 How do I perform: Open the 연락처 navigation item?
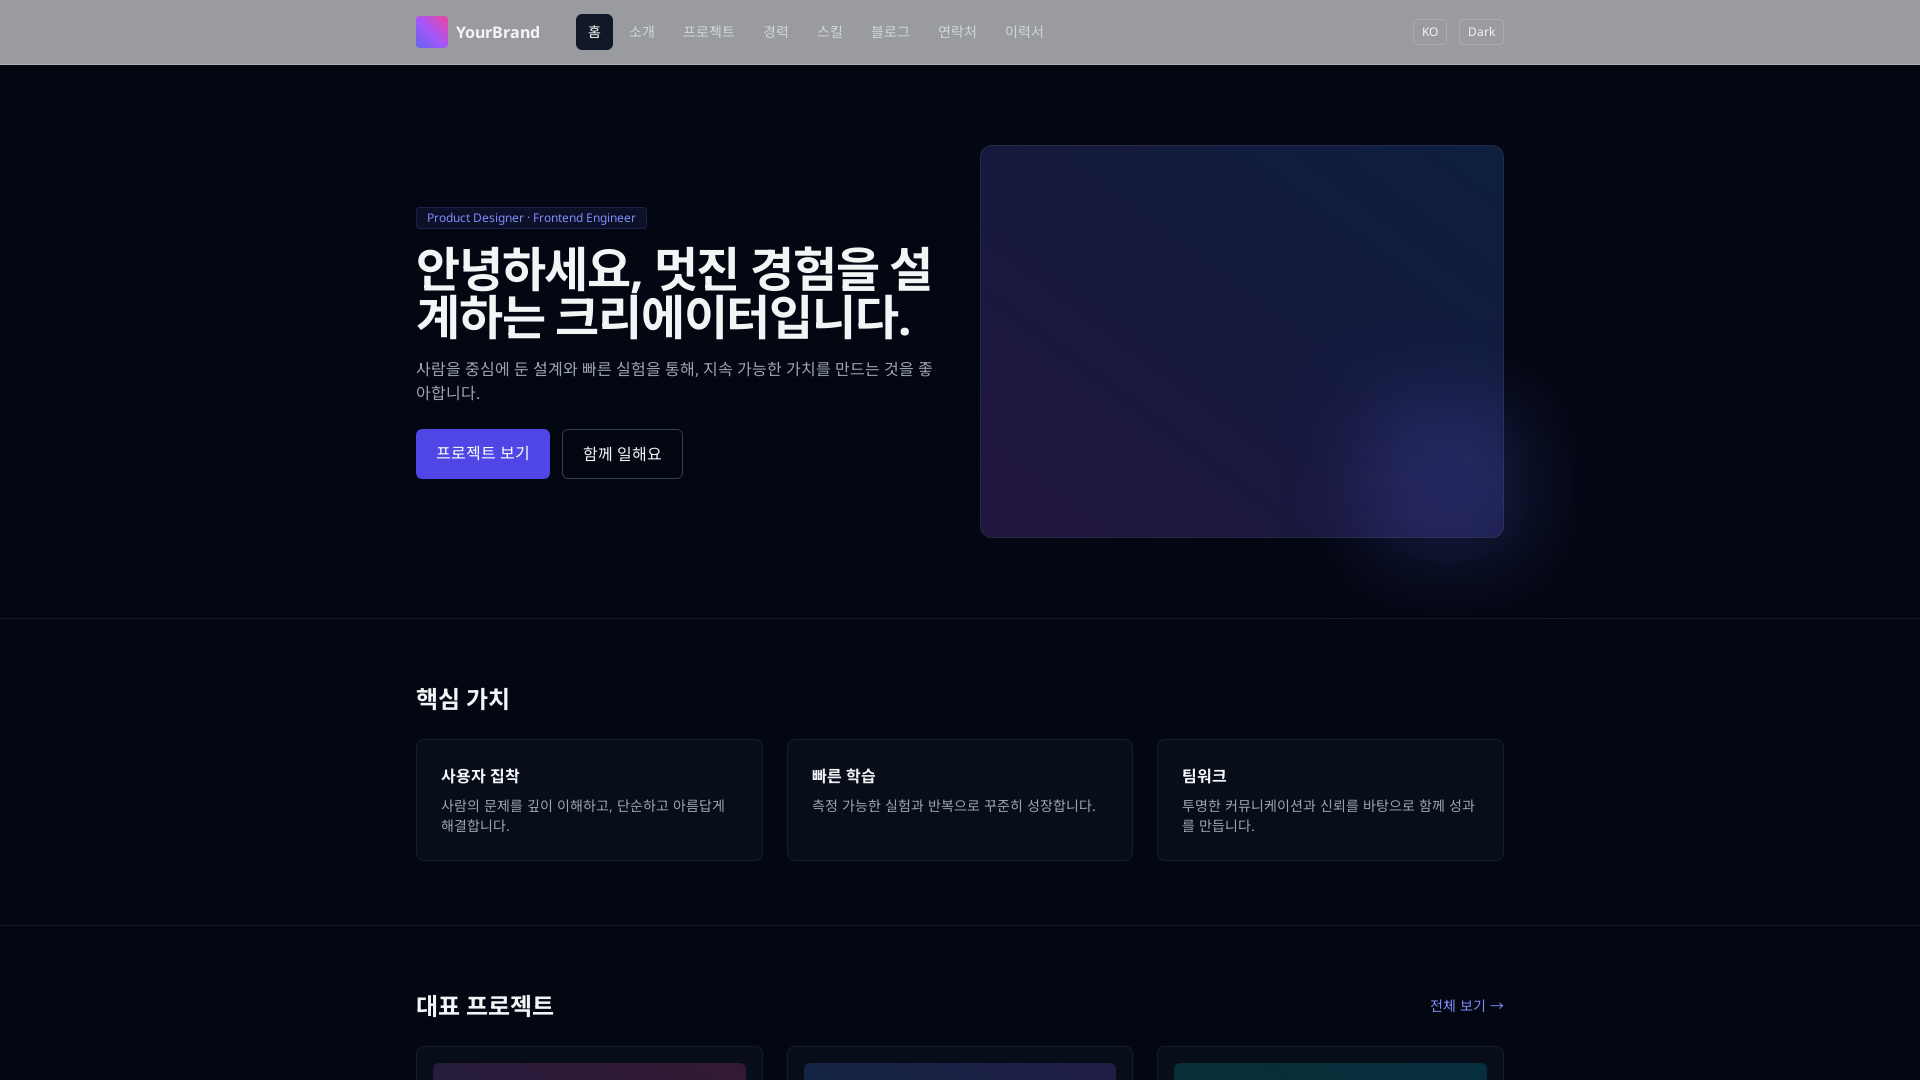click(957, 31)
